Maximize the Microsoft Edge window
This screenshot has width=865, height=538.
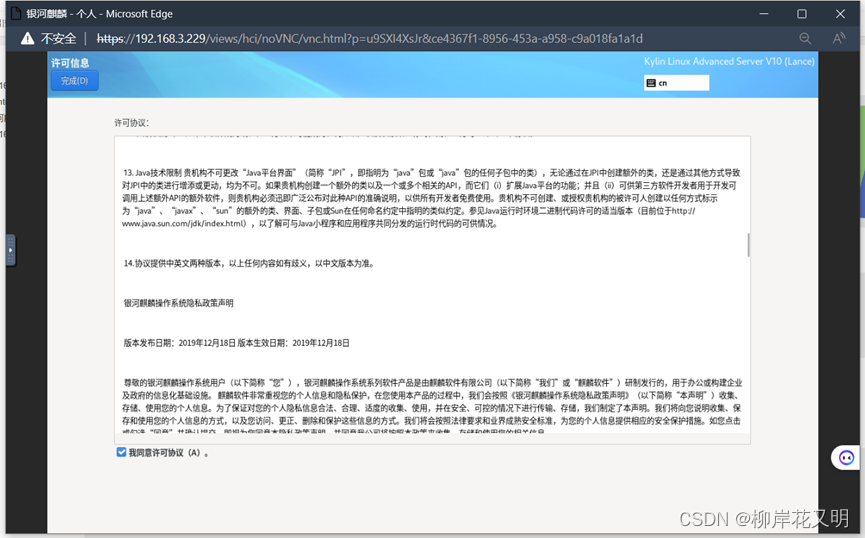tap(802, 14)
